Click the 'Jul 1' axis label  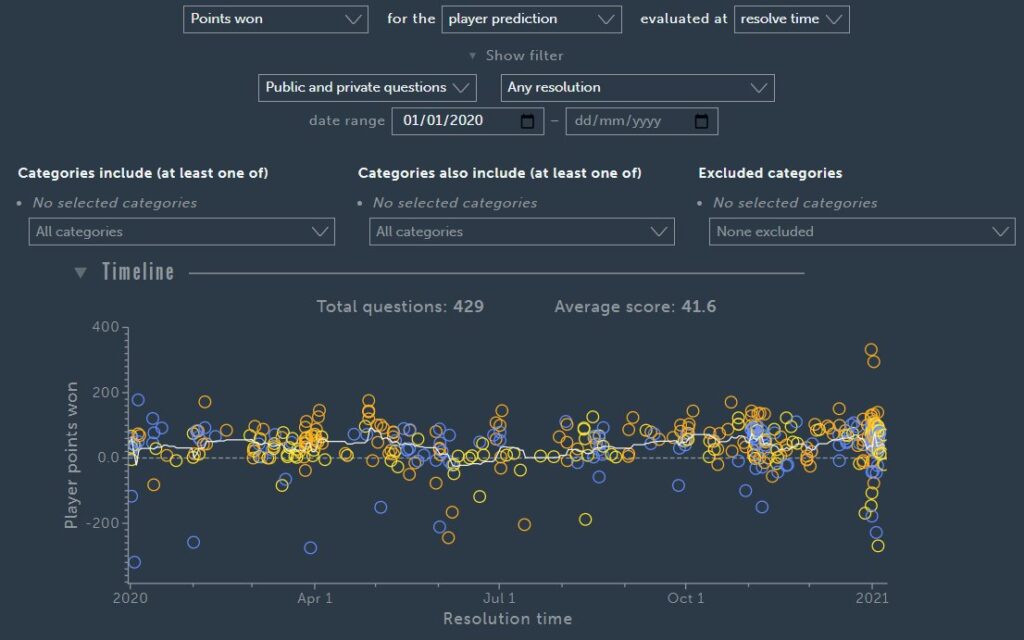coord(500,598)
